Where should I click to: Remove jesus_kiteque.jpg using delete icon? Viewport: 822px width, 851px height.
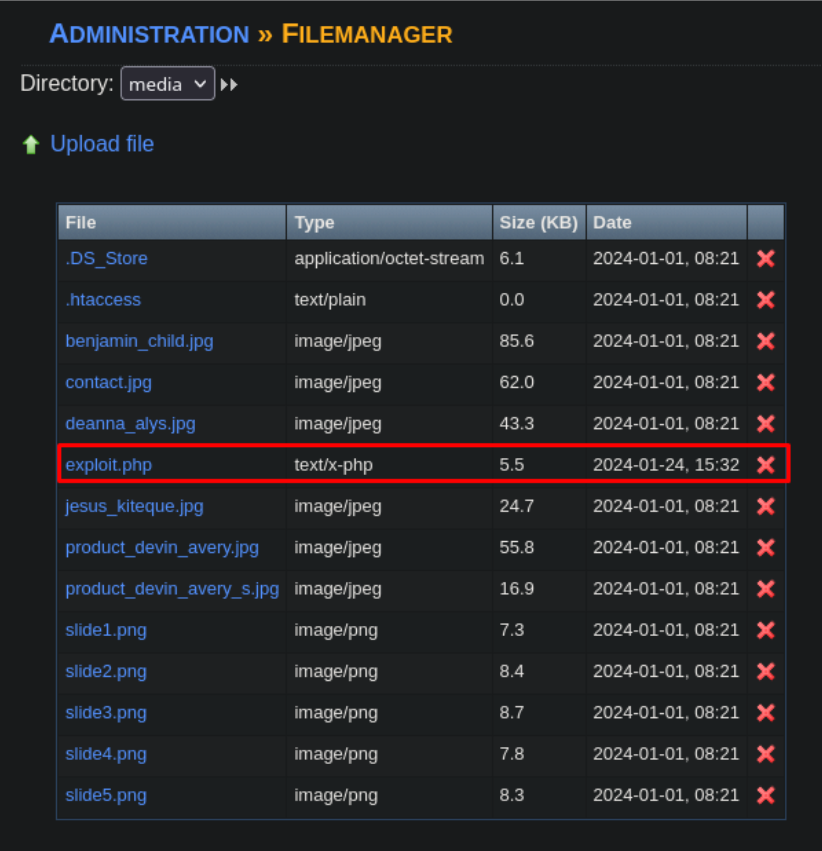[x=765, y=506]
